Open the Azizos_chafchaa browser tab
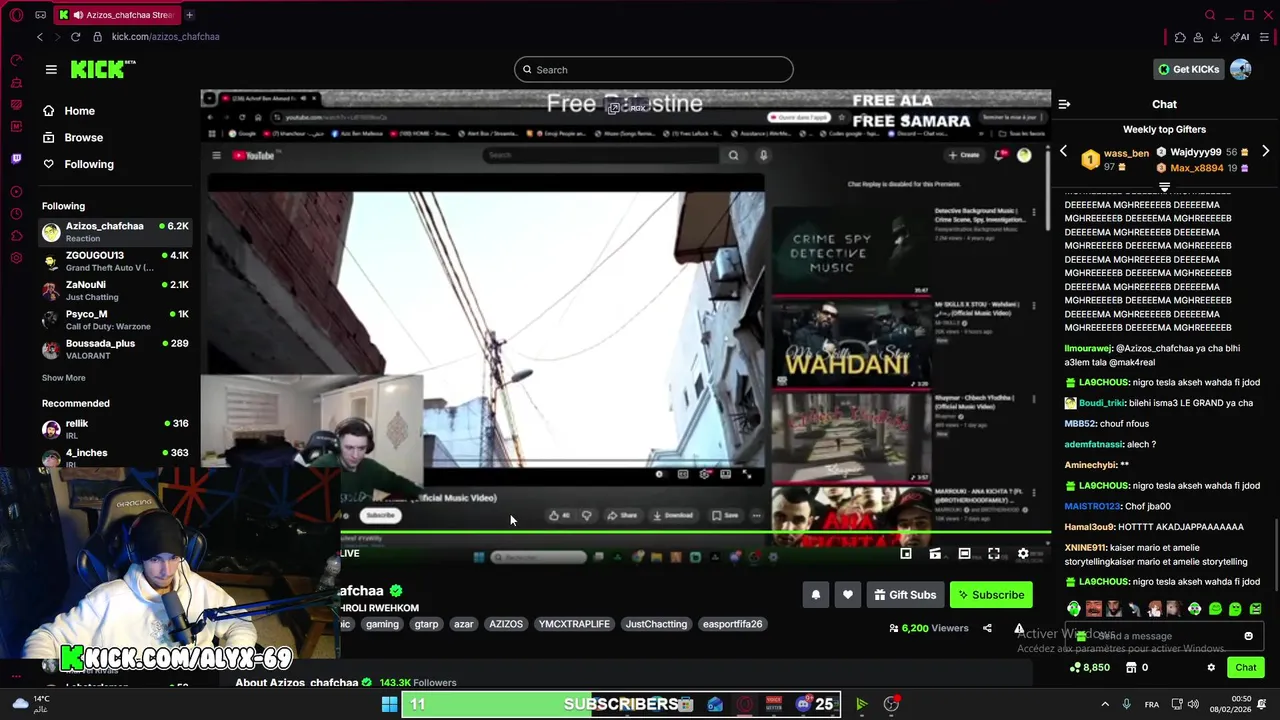This screenshot has width=1280, height=720. pyautogui.click(x=118, y=15)
